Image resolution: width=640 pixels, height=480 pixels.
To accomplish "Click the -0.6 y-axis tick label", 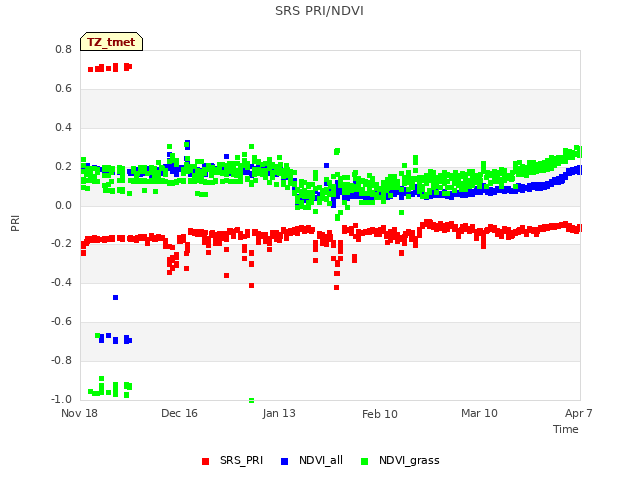I will click(61, 322).
